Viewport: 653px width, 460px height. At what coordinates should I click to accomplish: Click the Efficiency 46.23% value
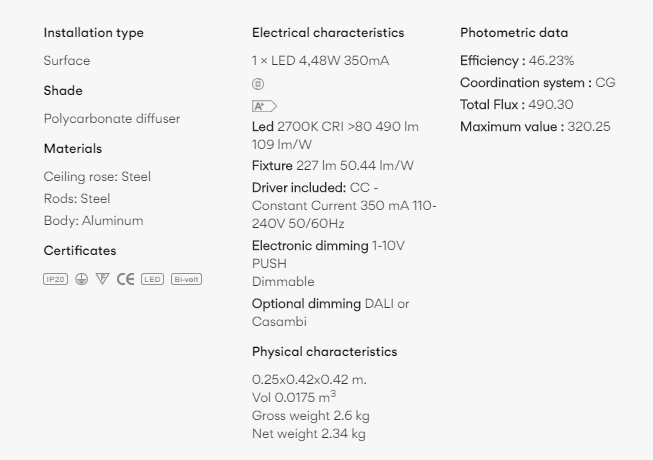pos(551,61)
